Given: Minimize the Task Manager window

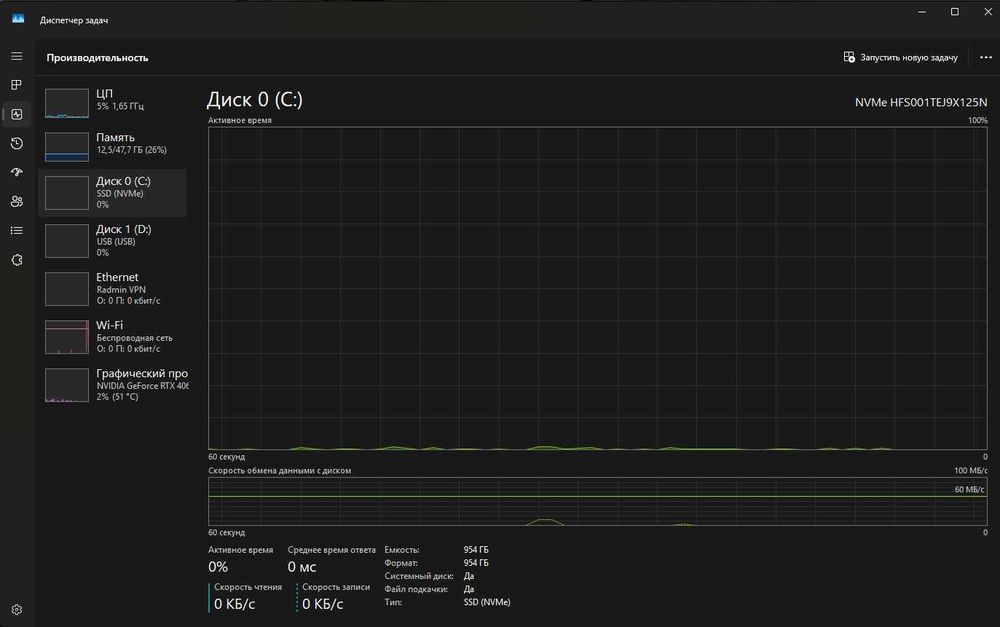Looking at the screenshot, I should 922,11.
